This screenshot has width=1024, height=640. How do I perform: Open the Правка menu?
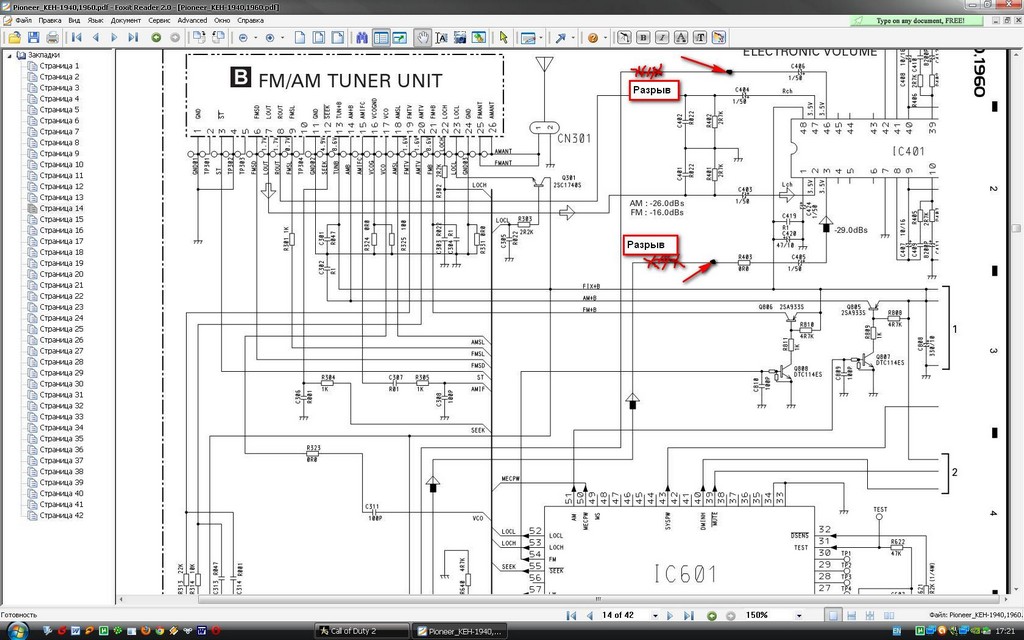click(x=50, y=20)
